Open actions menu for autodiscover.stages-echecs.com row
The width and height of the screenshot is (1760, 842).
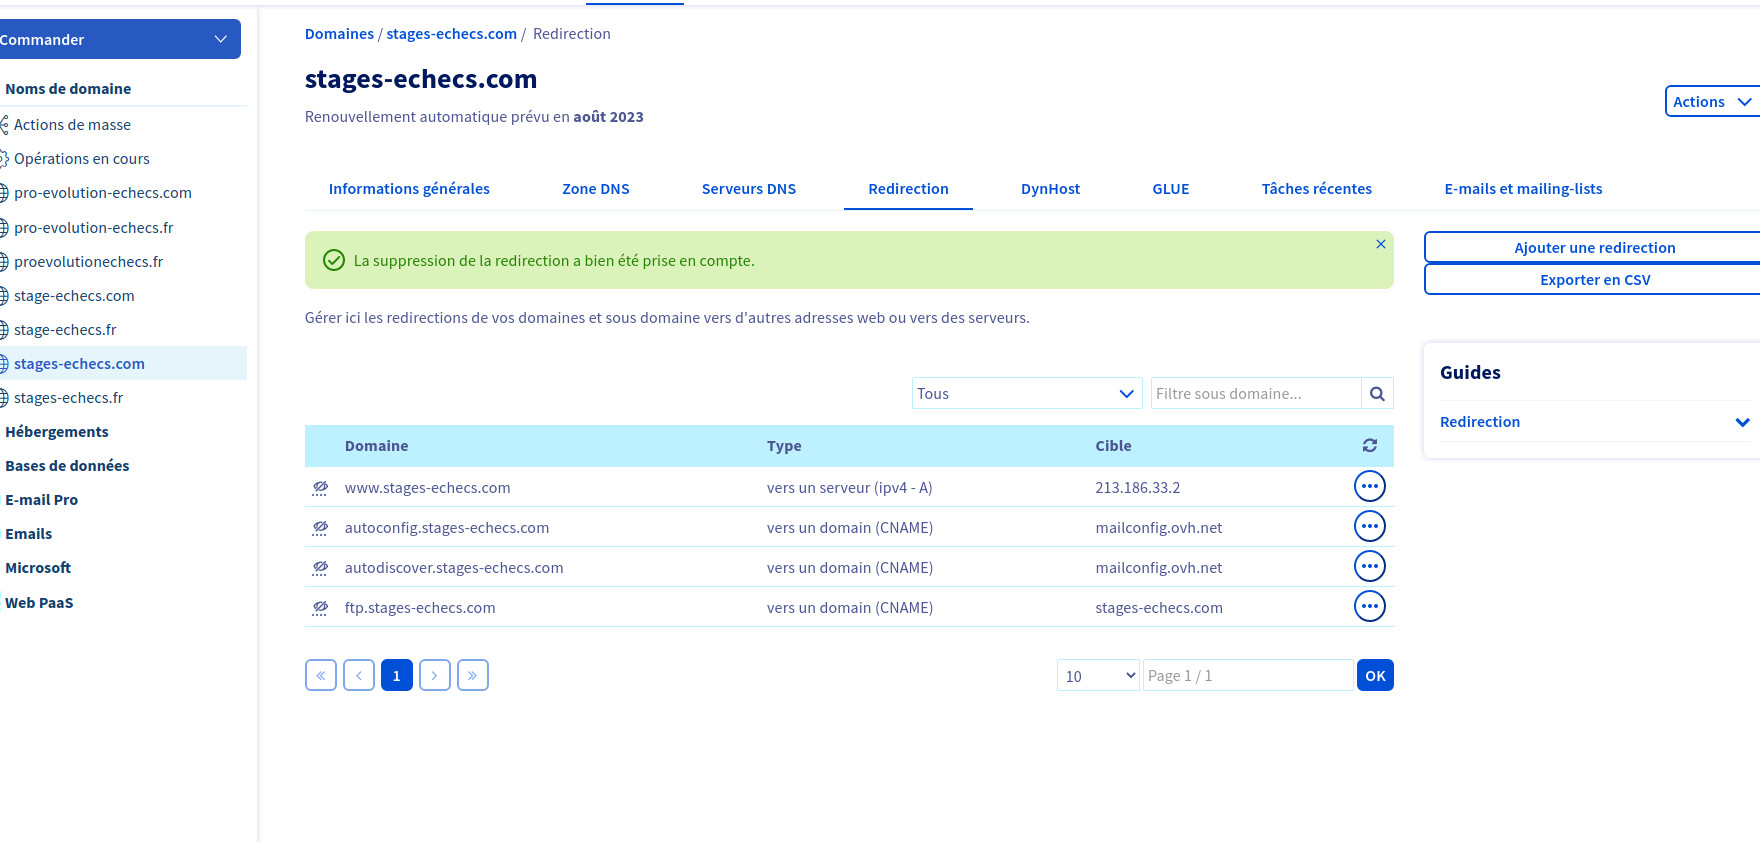[1369, 567]
